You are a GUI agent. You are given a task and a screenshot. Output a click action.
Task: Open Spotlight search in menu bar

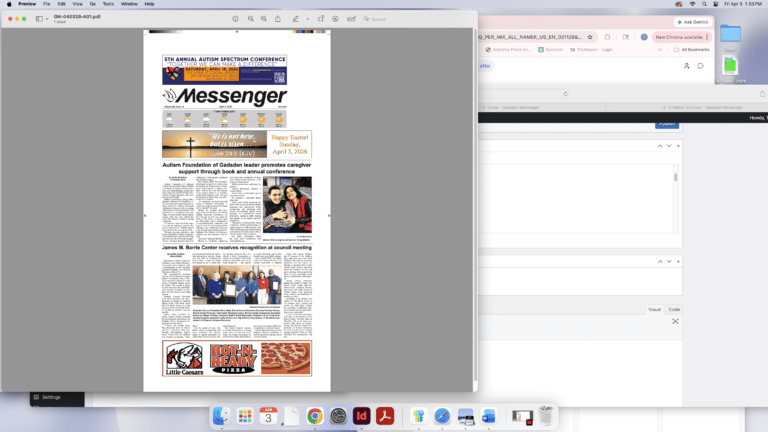[704, 4]
